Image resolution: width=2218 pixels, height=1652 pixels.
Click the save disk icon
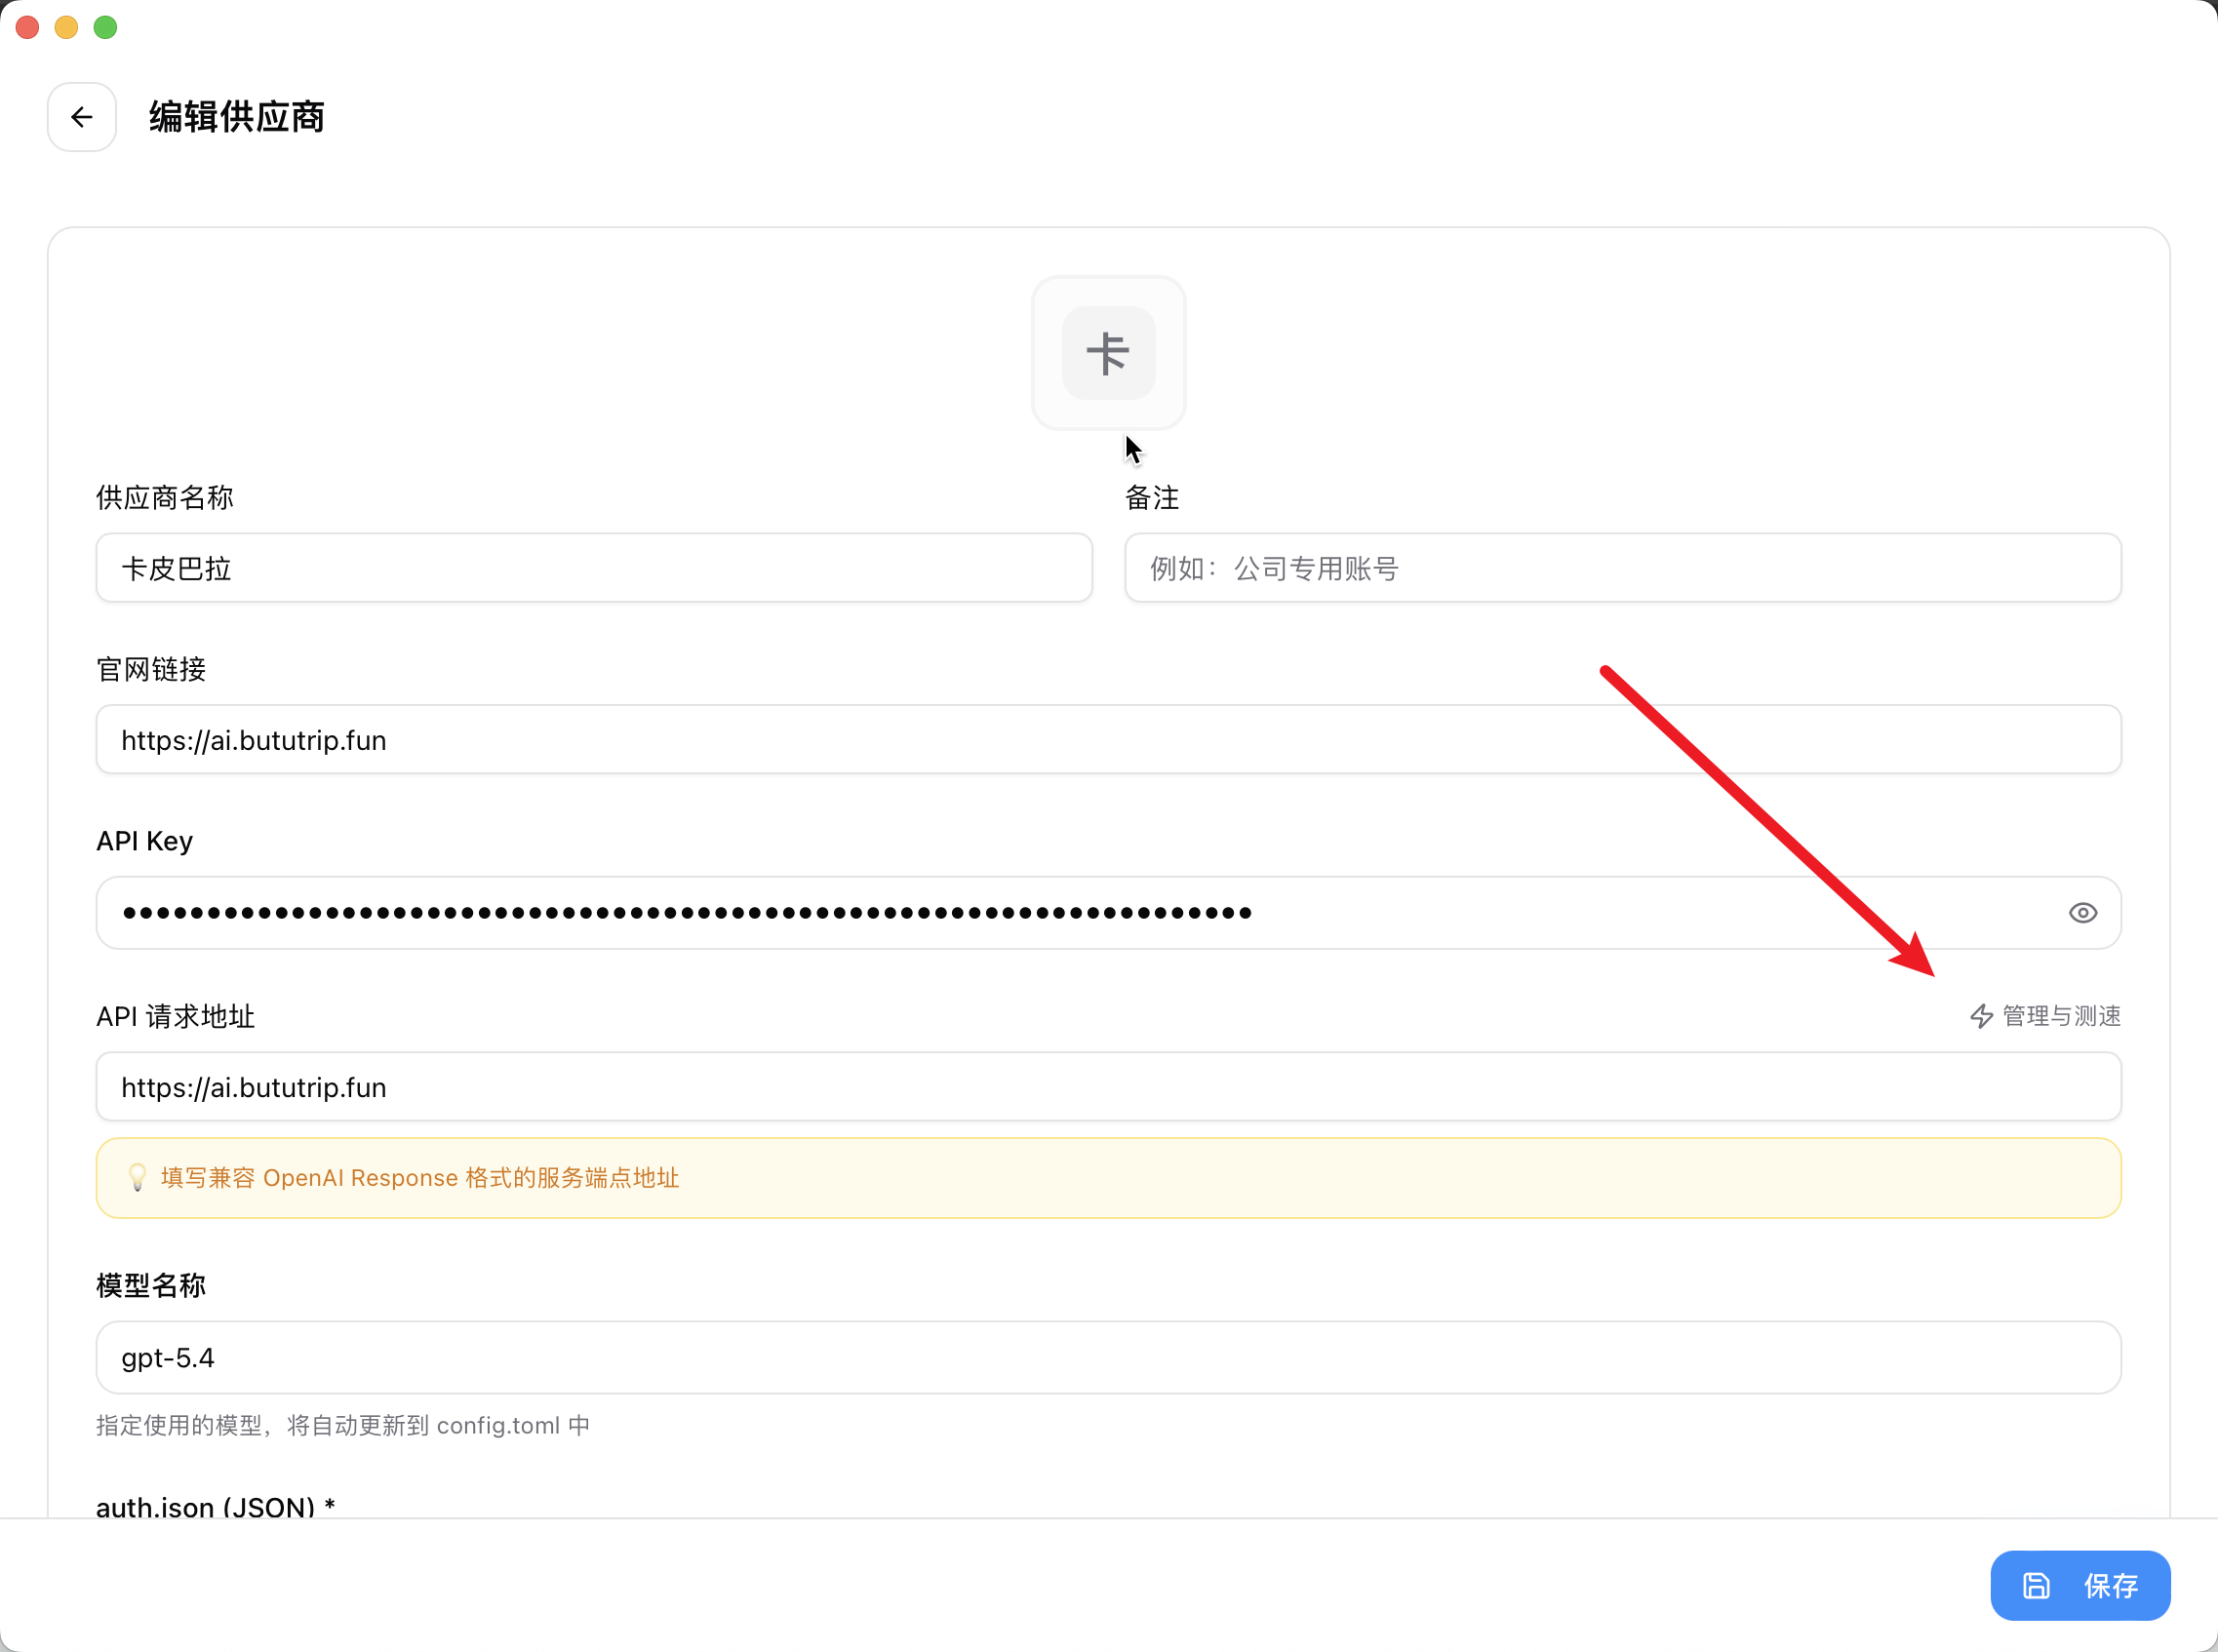coord(2036,1585)
